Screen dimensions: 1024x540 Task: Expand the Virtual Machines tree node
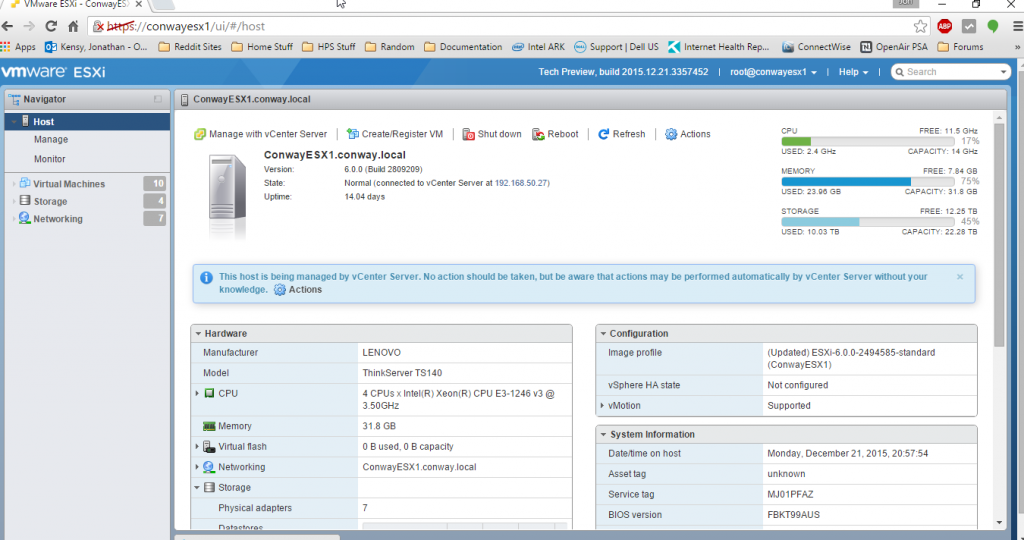click(14, 184)
